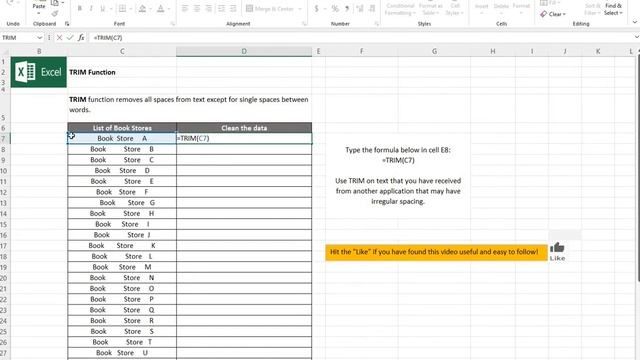
Task: Apply Accounting number format dollar icon
Action: click(316, 9)
